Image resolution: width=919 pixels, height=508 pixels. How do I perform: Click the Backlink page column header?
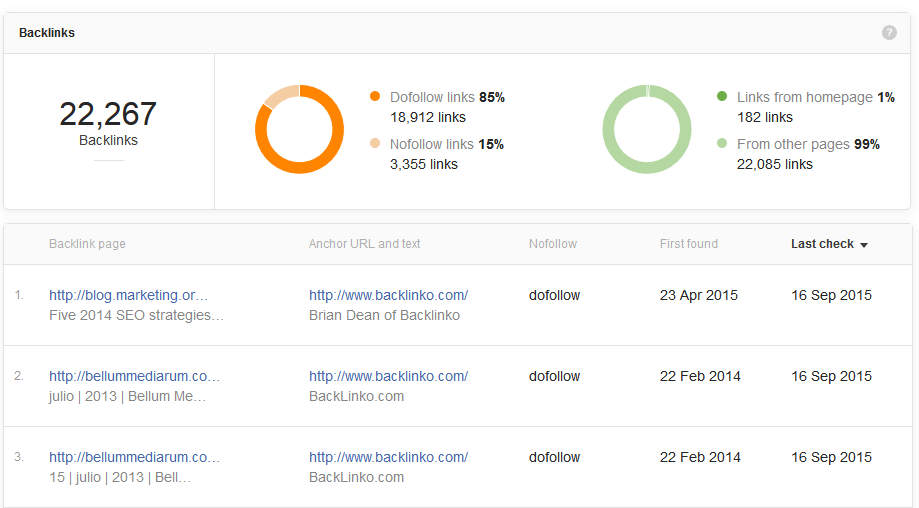coord(87,244)
